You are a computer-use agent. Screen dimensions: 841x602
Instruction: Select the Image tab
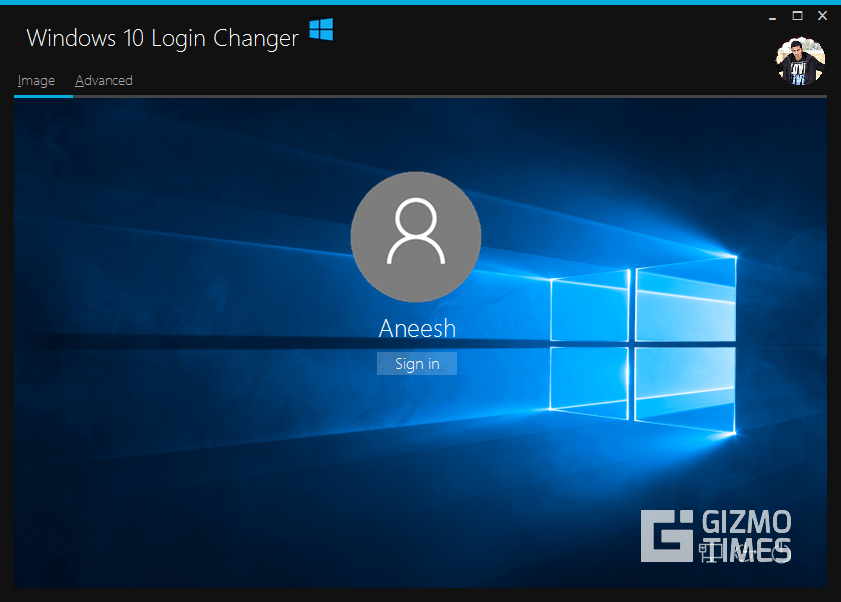click(x=36, y=80)
